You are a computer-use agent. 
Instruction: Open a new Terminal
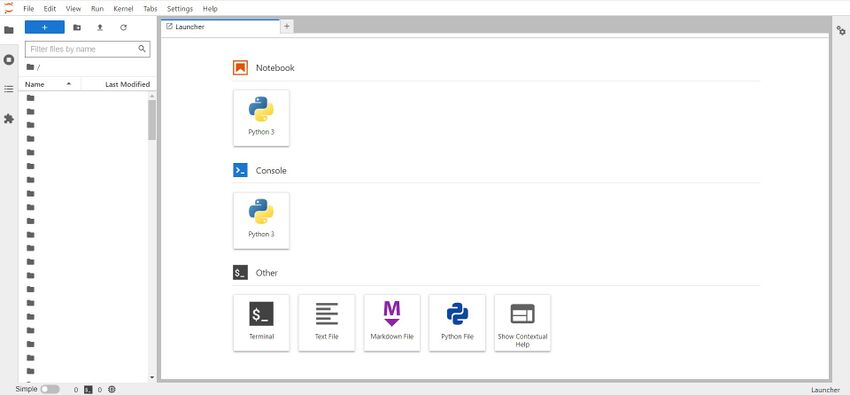coord(261,323)
